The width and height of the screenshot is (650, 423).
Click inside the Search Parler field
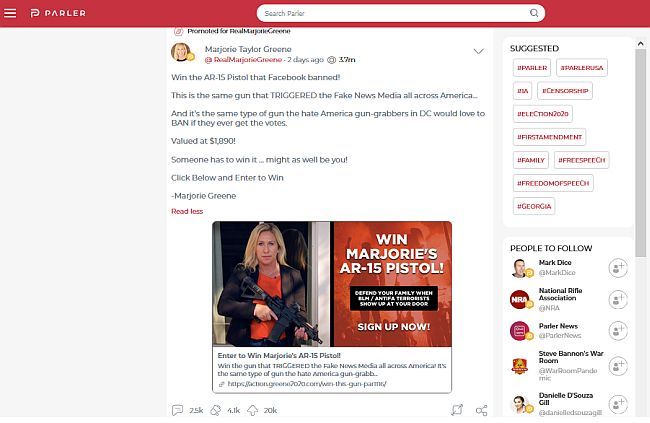tap(394, 13)
